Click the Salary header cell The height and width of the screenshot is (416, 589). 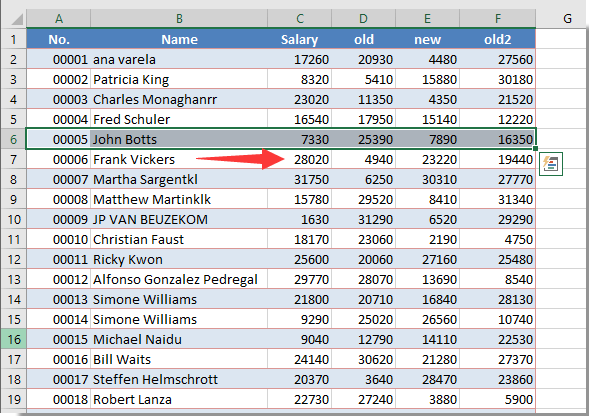(x=299, y=39)
